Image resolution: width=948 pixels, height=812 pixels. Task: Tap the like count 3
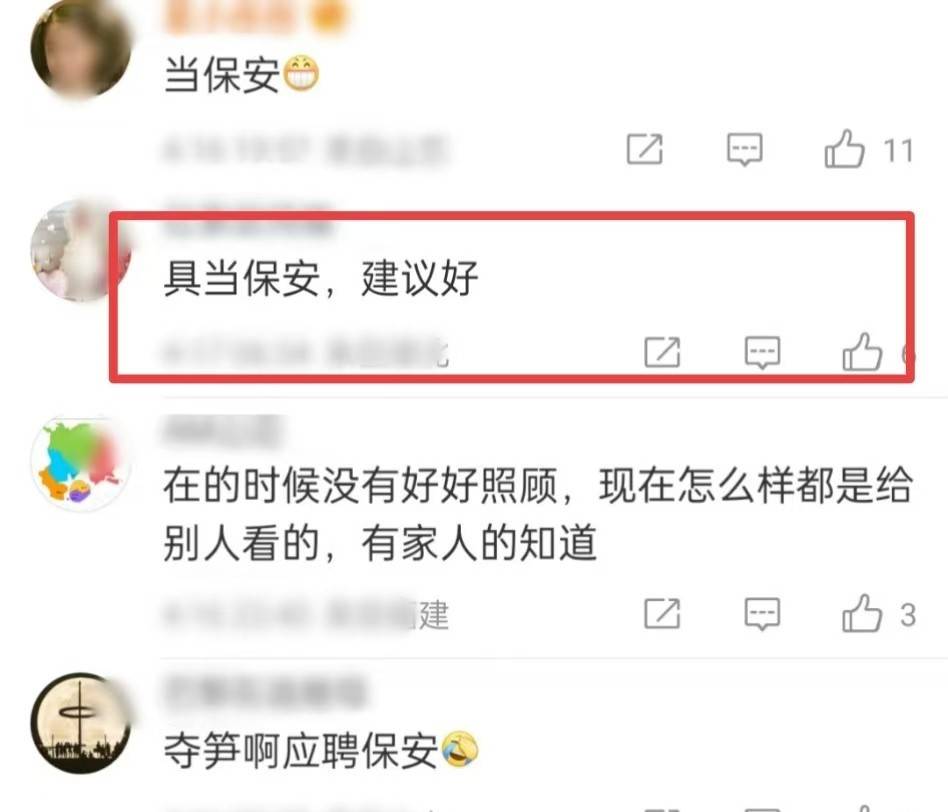click(x=907, y=615)
